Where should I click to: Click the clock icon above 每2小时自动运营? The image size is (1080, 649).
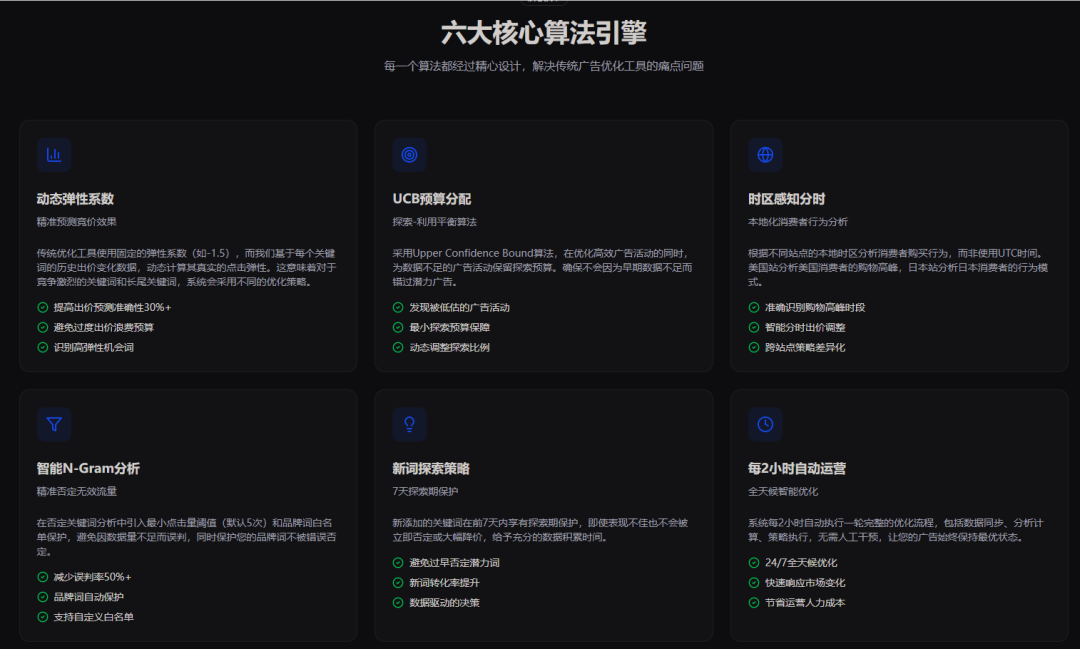pos(765,424)
